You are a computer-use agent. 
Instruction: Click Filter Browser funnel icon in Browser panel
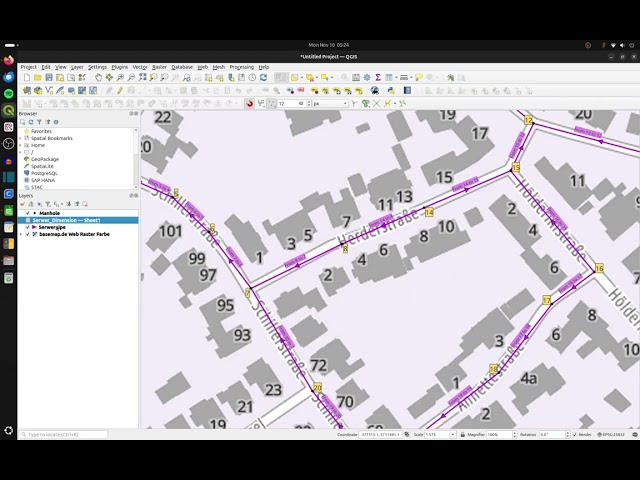pos(39,122)
